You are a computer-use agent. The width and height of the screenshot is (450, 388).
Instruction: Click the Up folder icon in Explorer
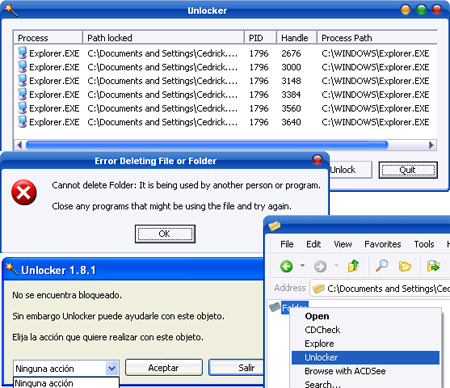tap(353, 266)
